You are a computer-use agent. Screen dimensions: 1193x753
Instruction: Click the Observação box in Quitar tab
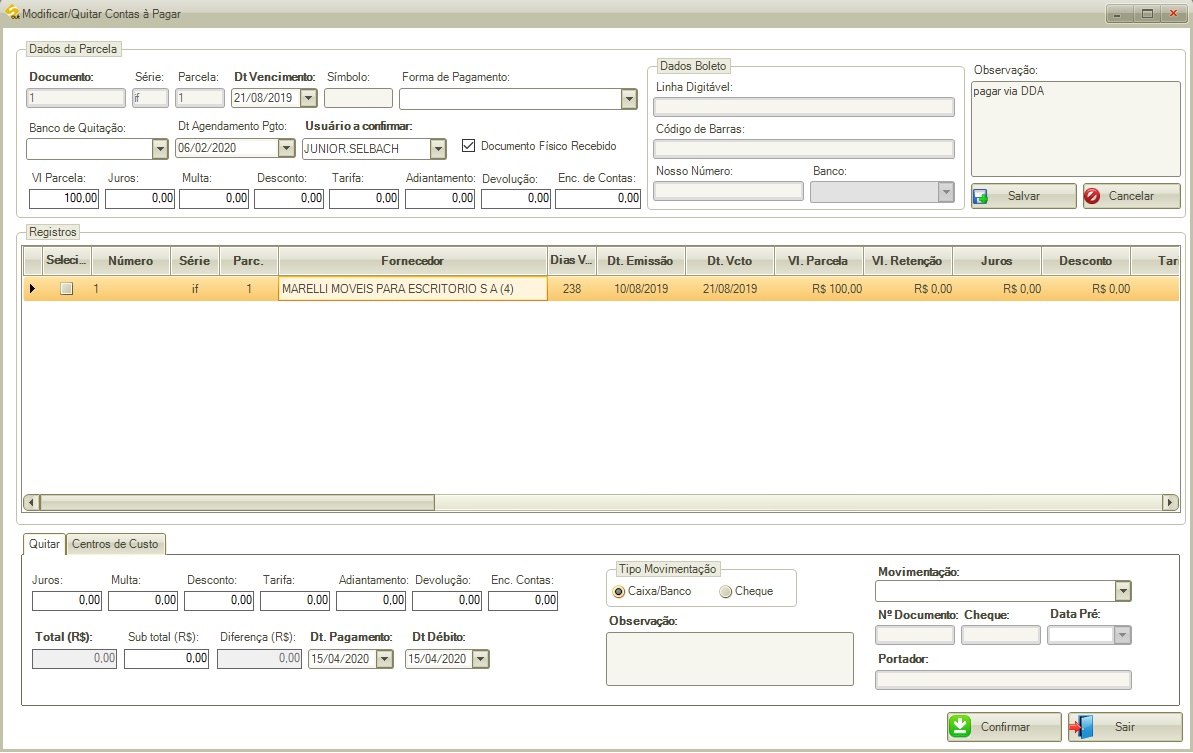[x=730, y=659]
